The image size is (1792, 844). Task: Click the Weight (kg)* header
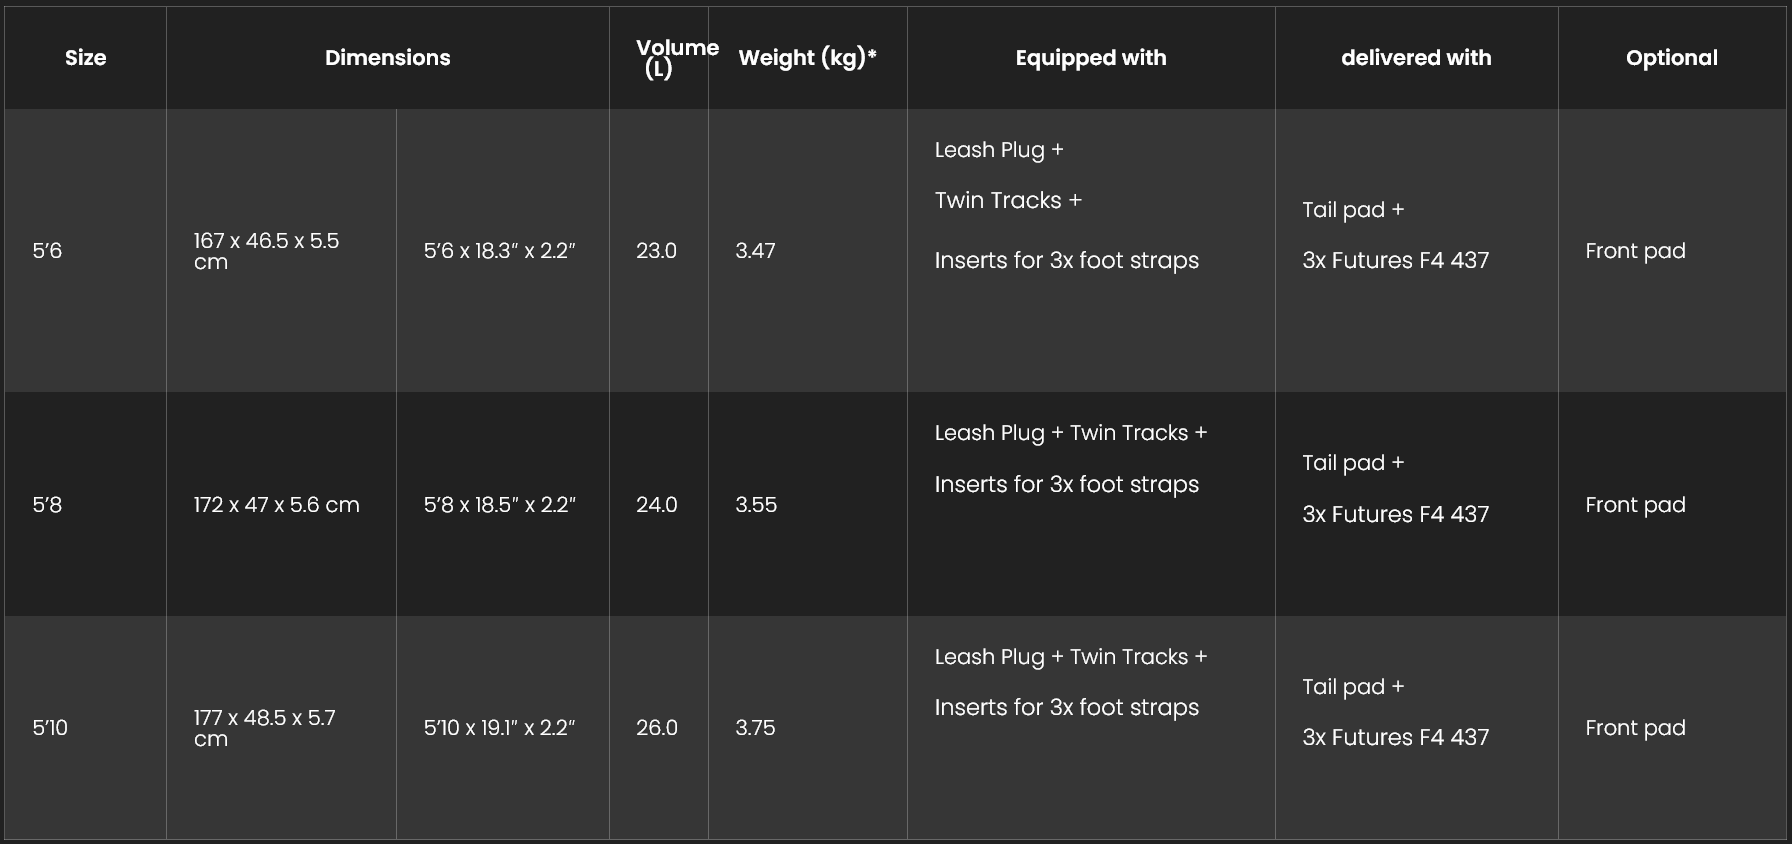[x=807, y=58]
